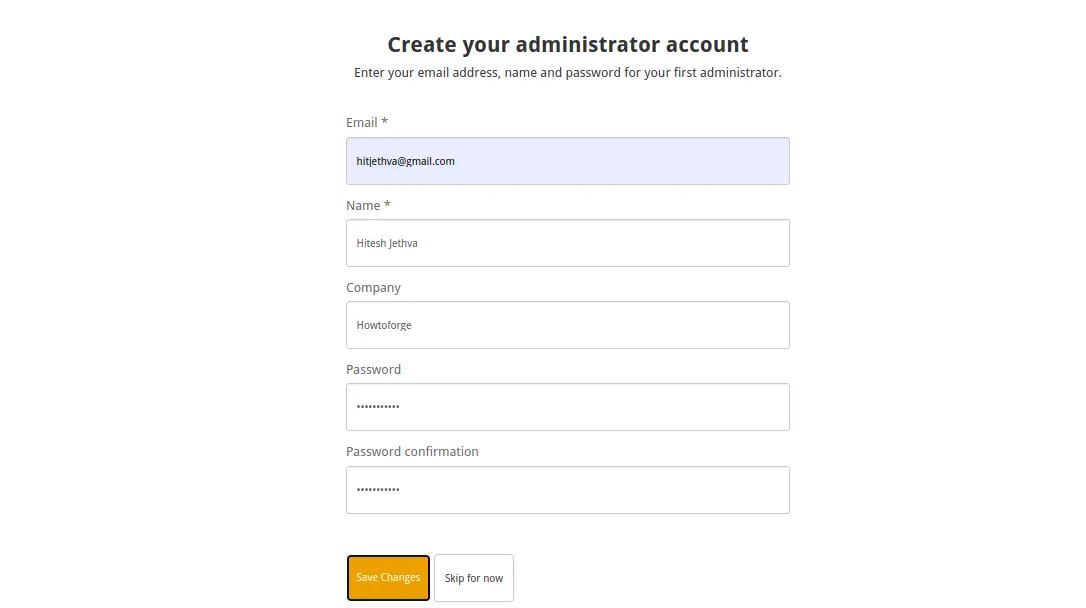Click the Password confirmation input field
Screen dimensions: 1086x608
pyautogui.click(x=567, y=490)
